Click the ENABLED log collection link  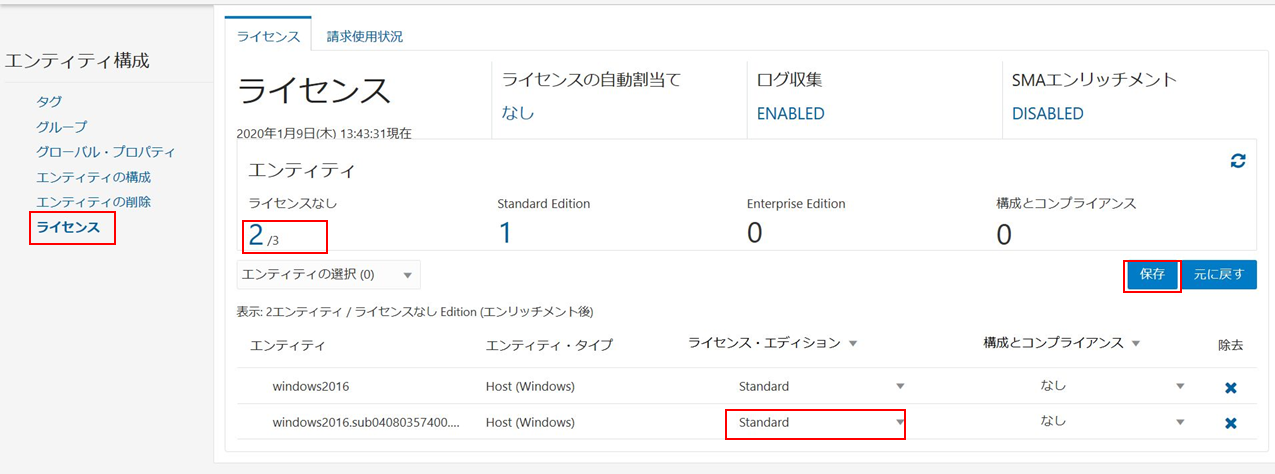(x=790, y=113)
